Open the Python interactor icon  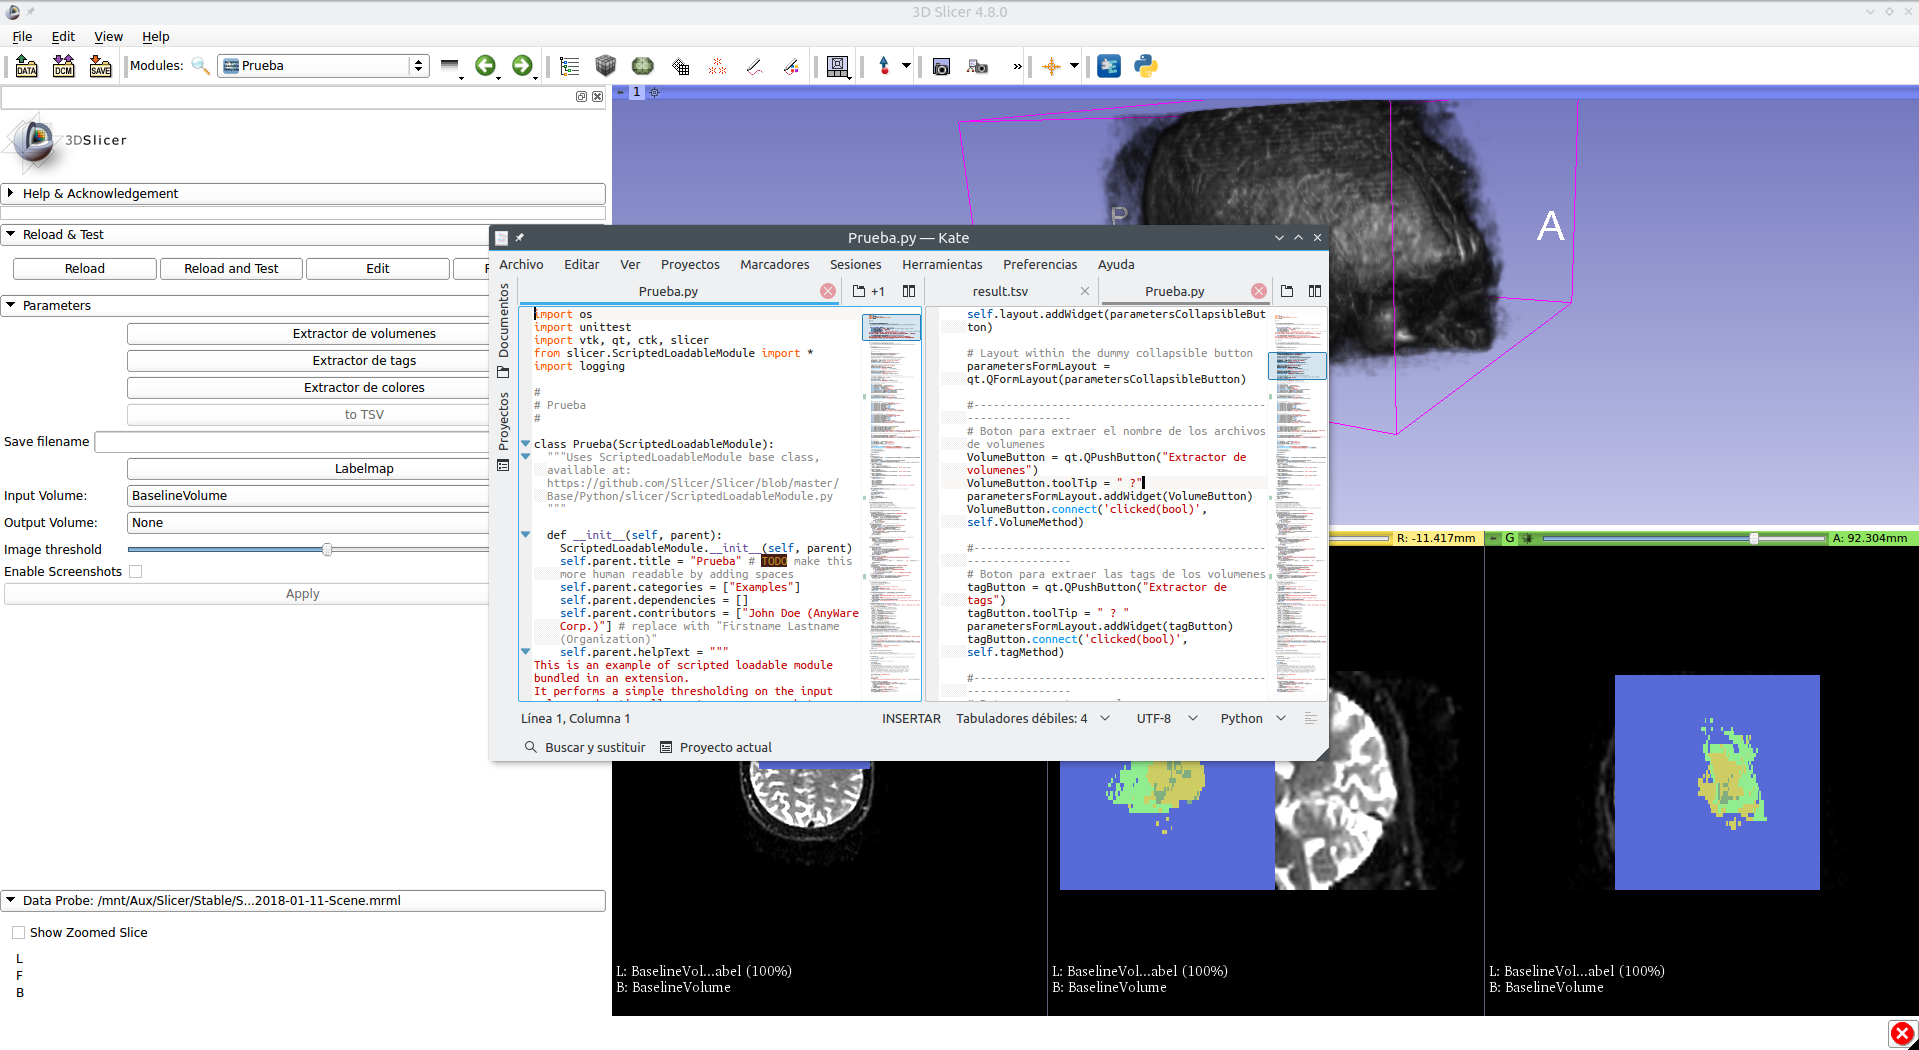pyautogui.click(x=1146, y=66)
